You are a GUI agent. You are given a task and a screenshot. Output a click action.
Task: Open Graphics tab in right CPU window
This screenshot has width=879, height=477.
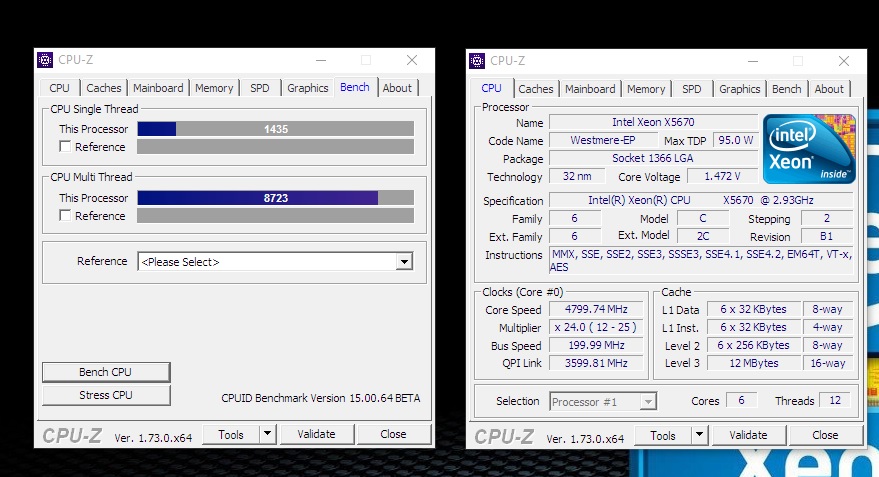click(x=740, y=89)
